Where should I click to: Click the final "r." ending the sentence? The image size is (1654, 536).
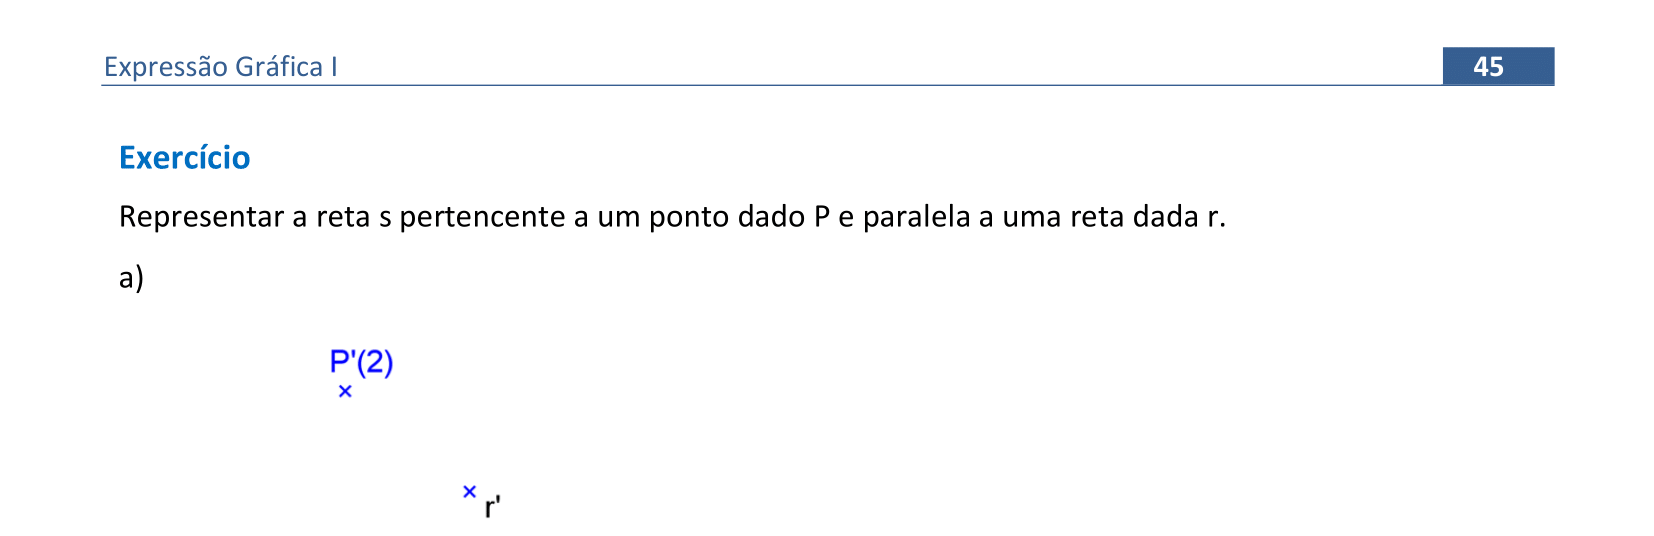point(1215,217)
